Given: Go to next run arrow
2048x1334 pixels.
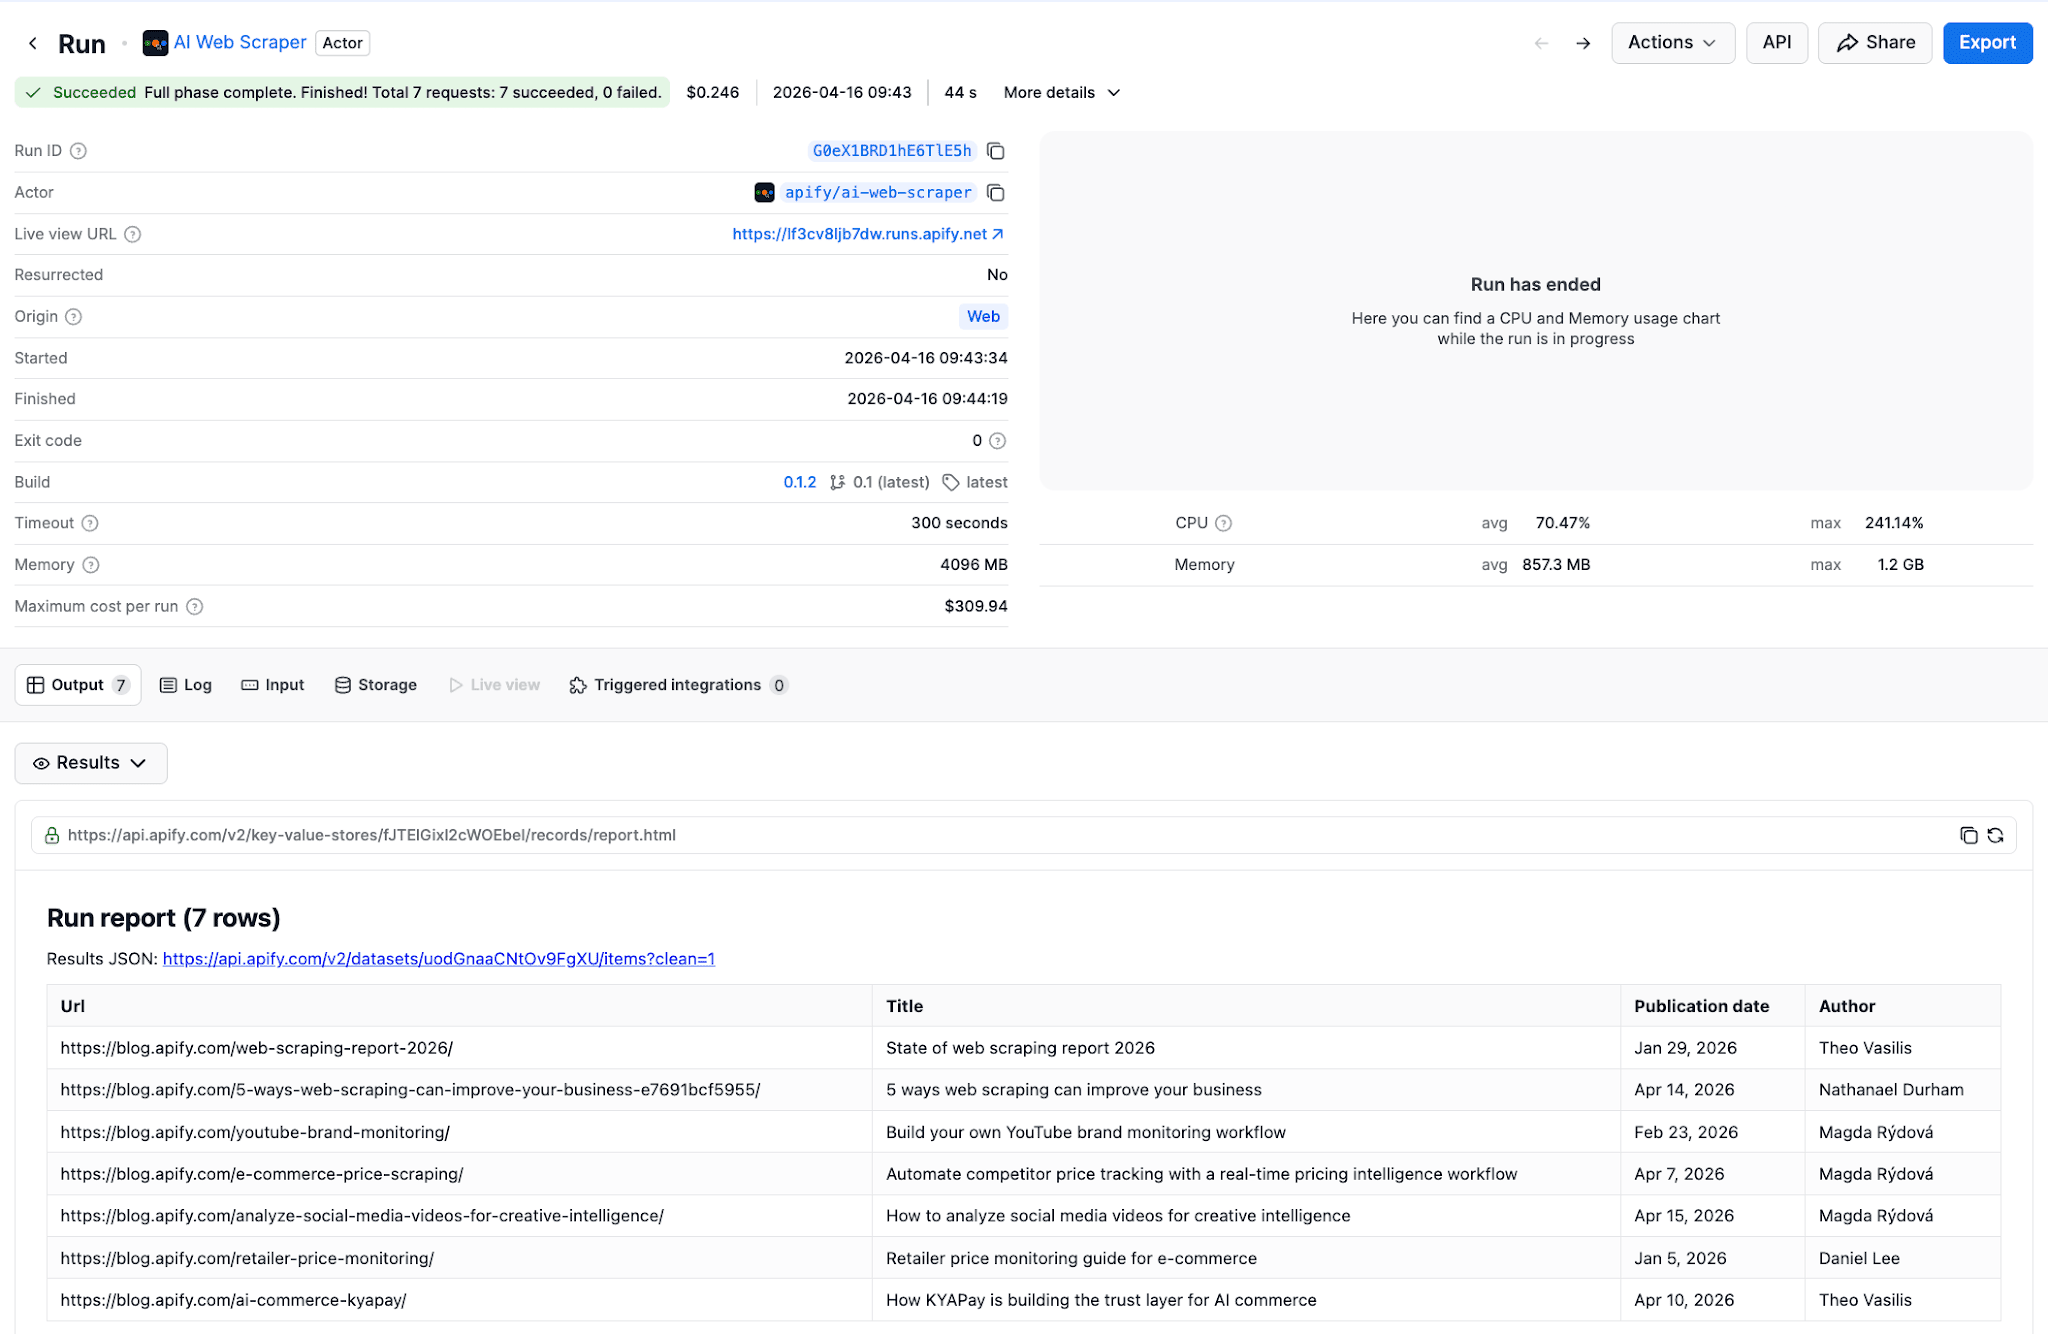Looking at the screenshot, I should [1583, 43].
